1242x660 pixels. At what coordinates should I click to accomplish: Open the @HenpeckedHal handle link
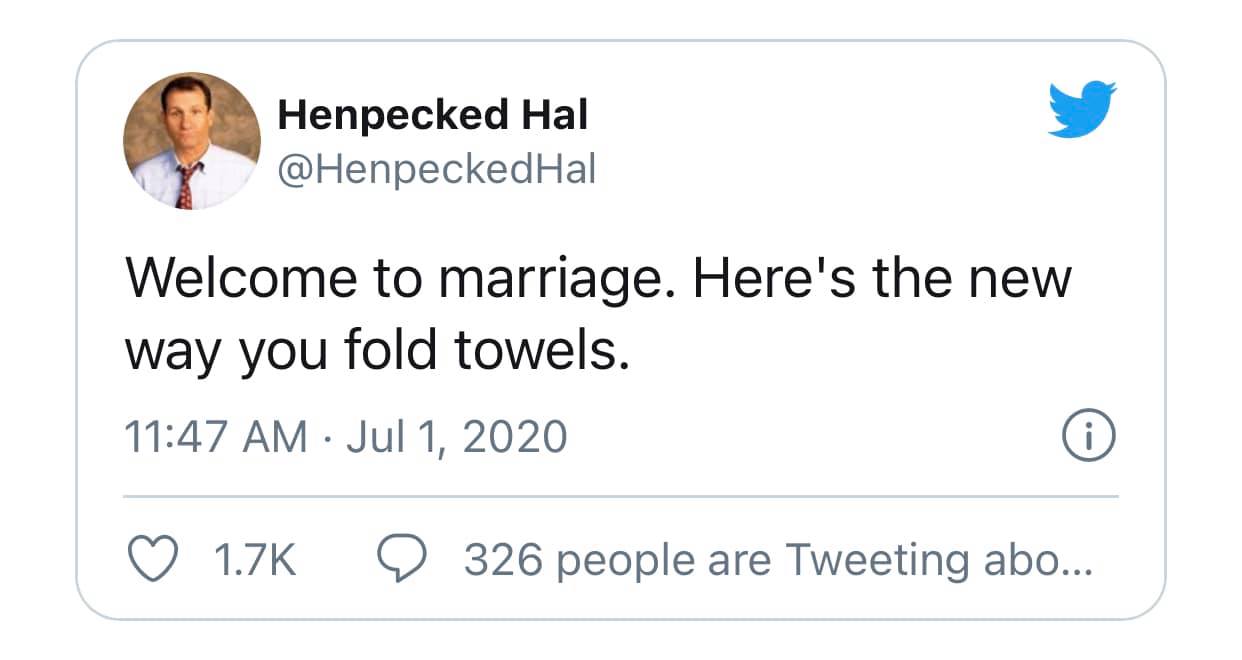tap(436, 170)
